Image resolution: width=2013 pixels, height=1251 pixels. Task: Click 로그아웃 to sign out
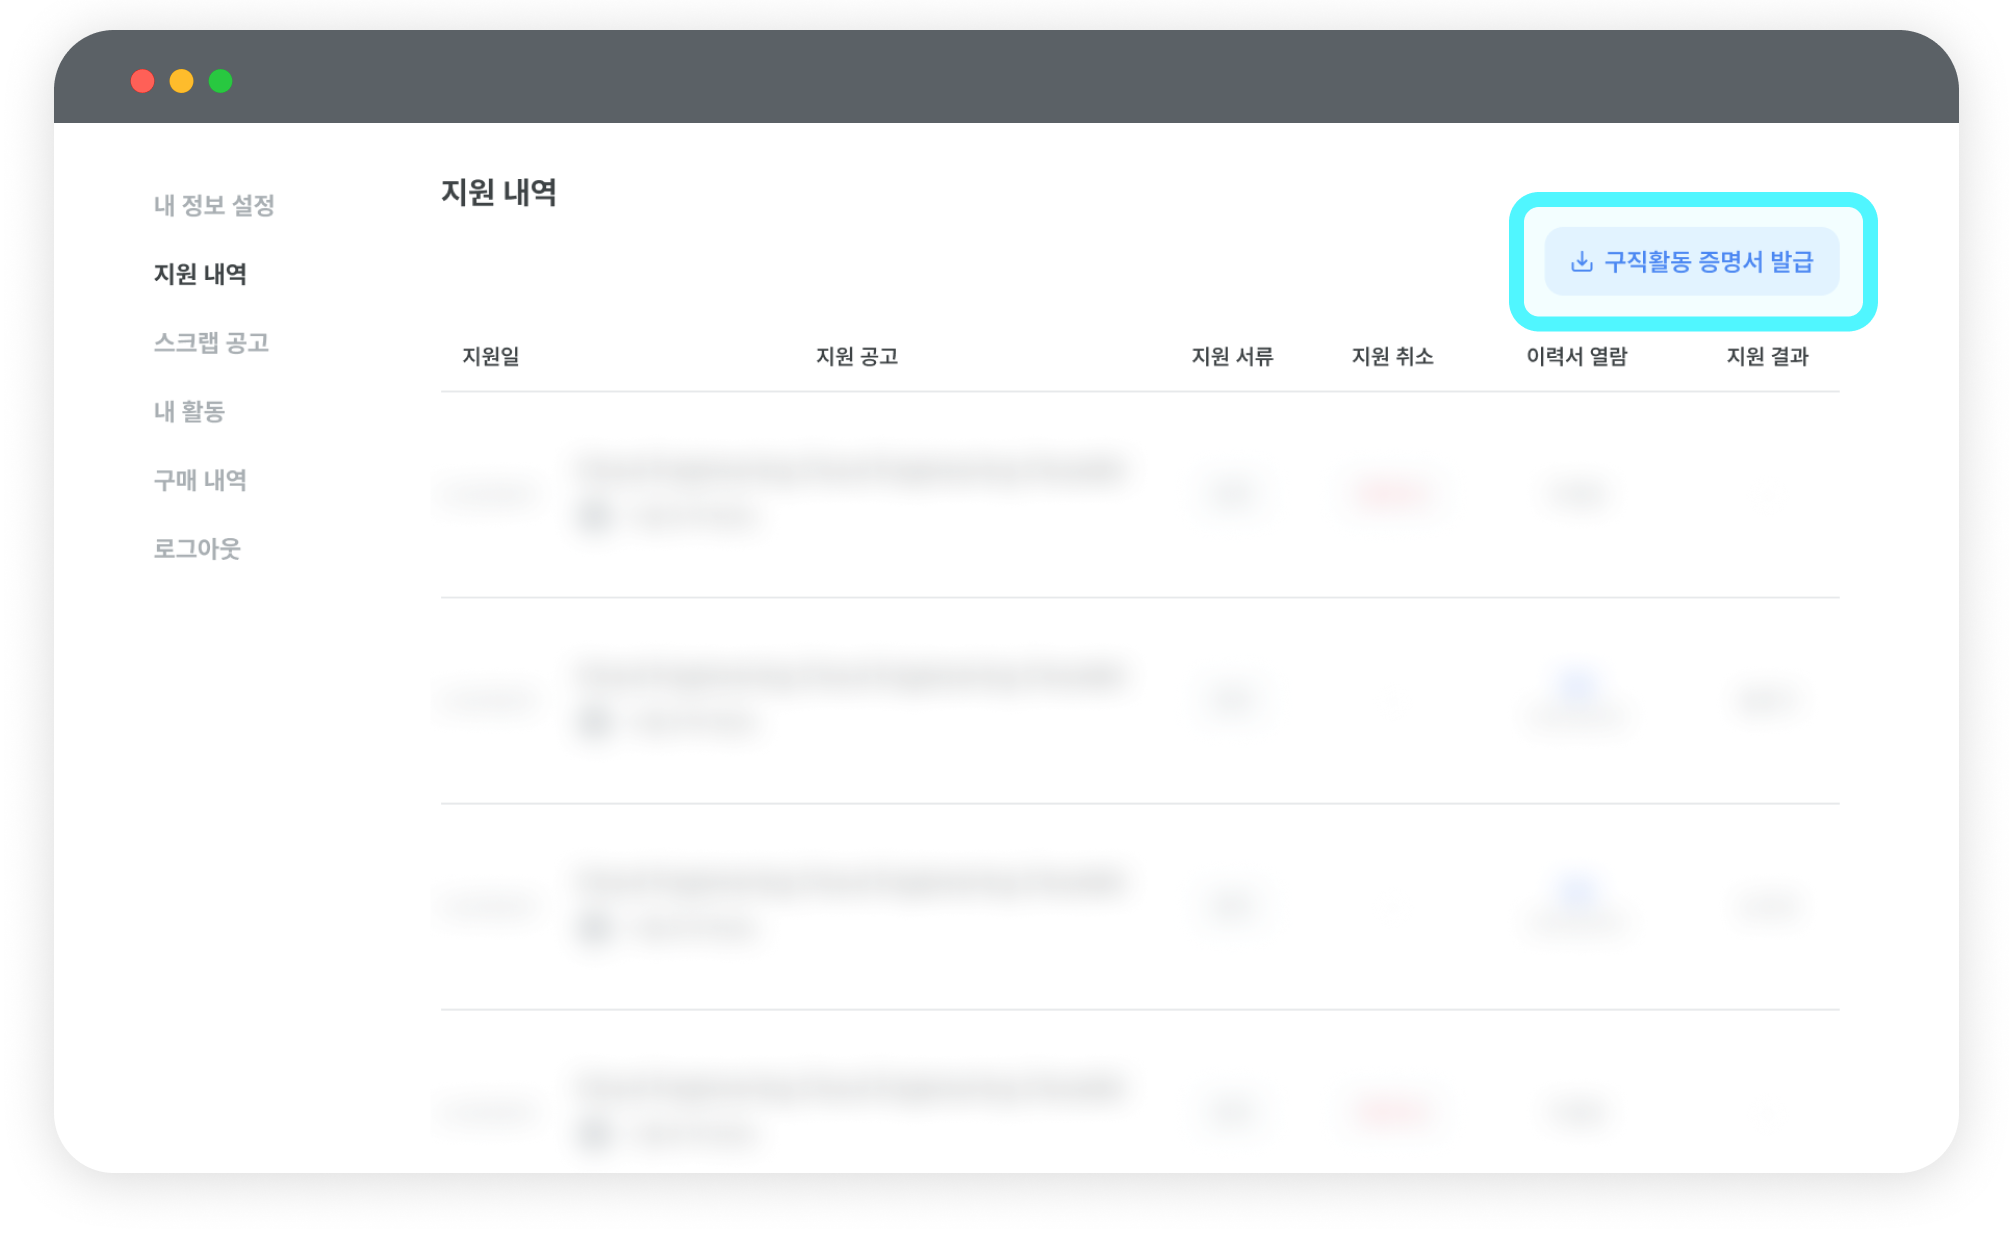point(197,548)
